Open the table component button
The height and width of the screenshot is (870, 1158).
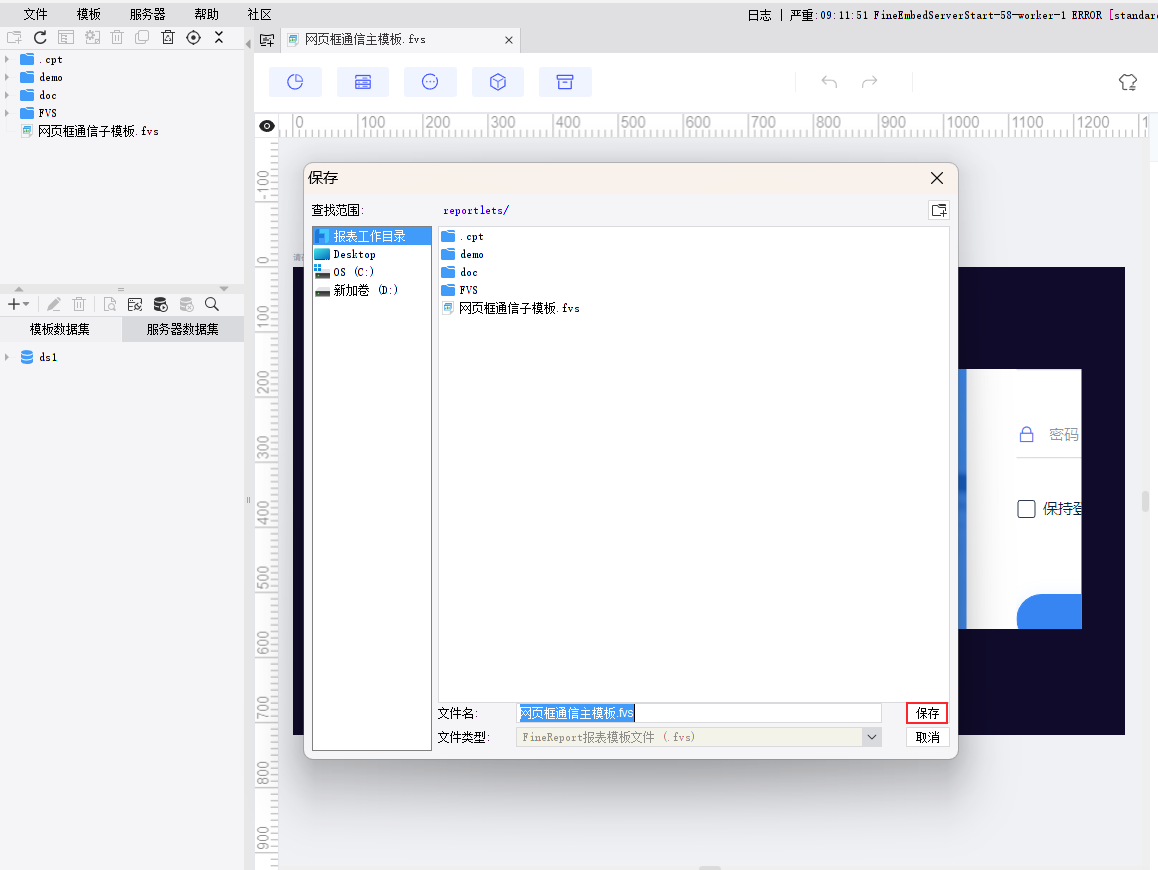coord(363,82)
